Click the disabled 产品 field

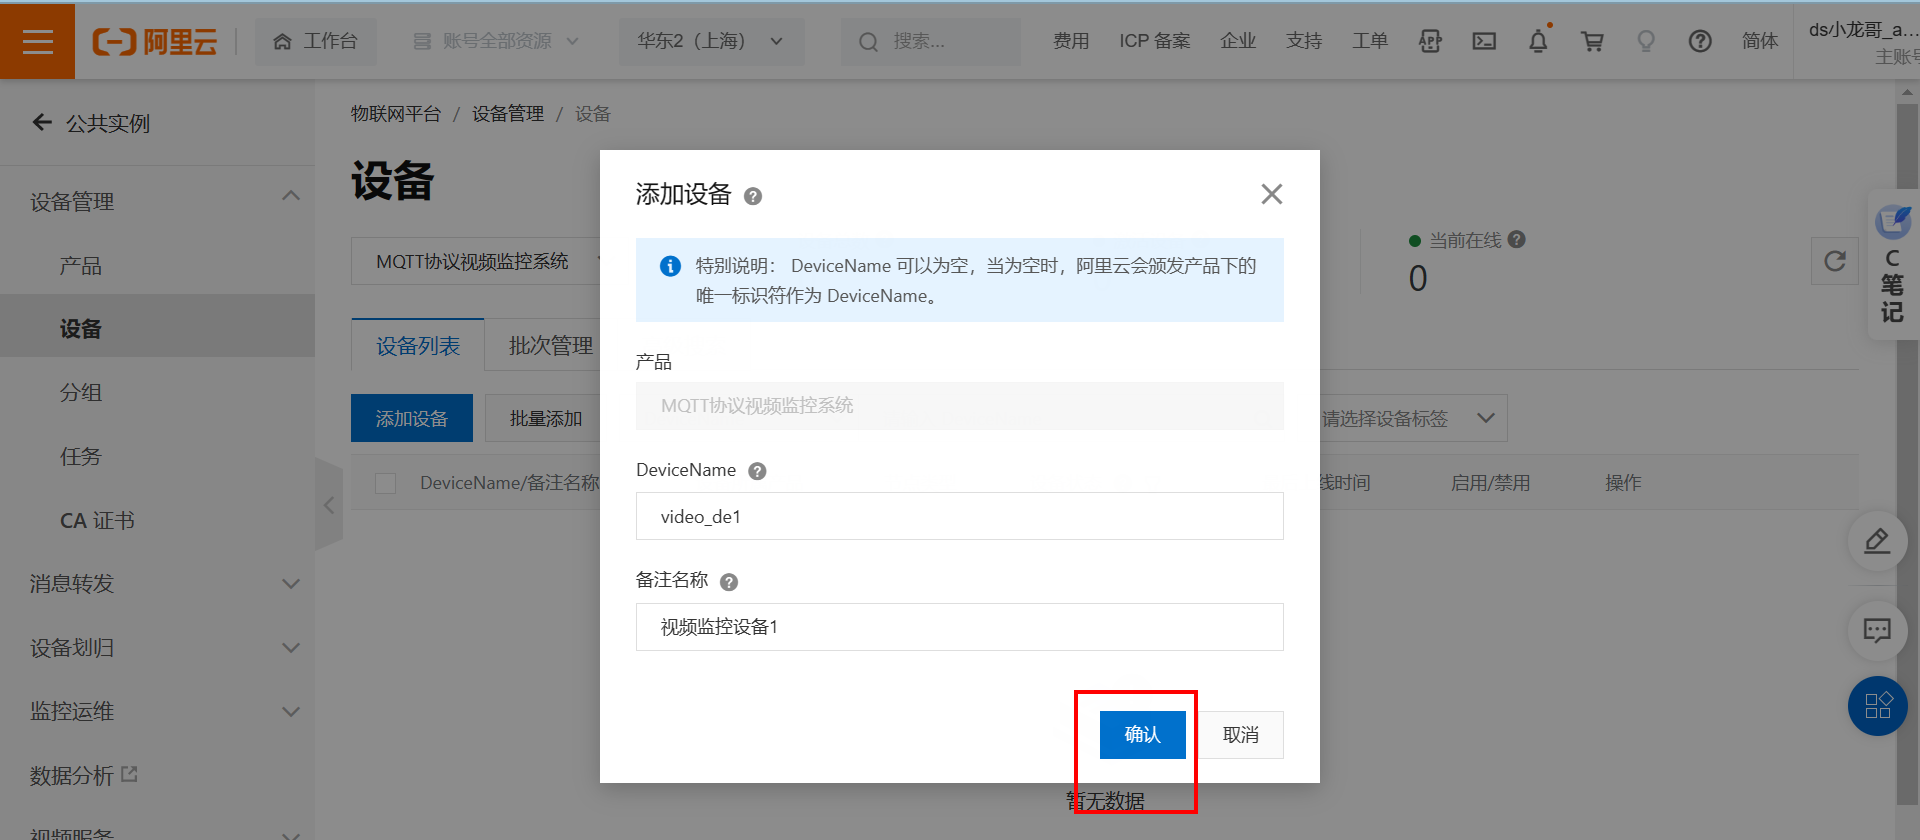pos(960,405)
